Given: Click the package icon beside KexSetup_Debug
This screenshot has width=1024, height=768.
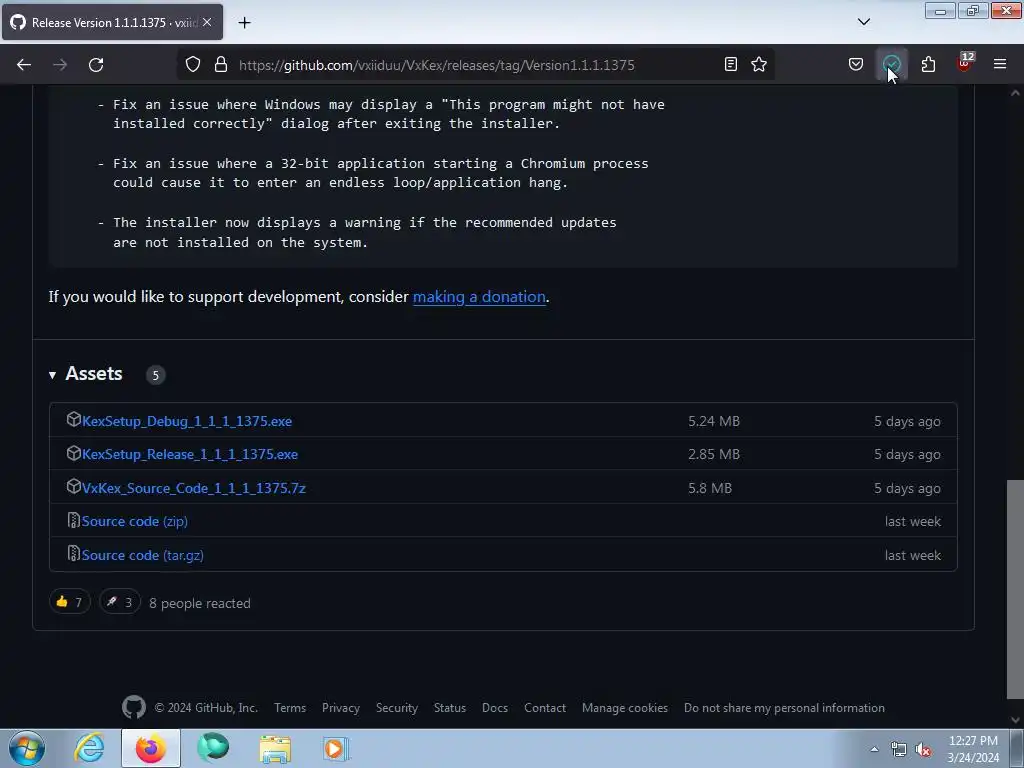Looking at the screenshot, I should click(74, 420).
